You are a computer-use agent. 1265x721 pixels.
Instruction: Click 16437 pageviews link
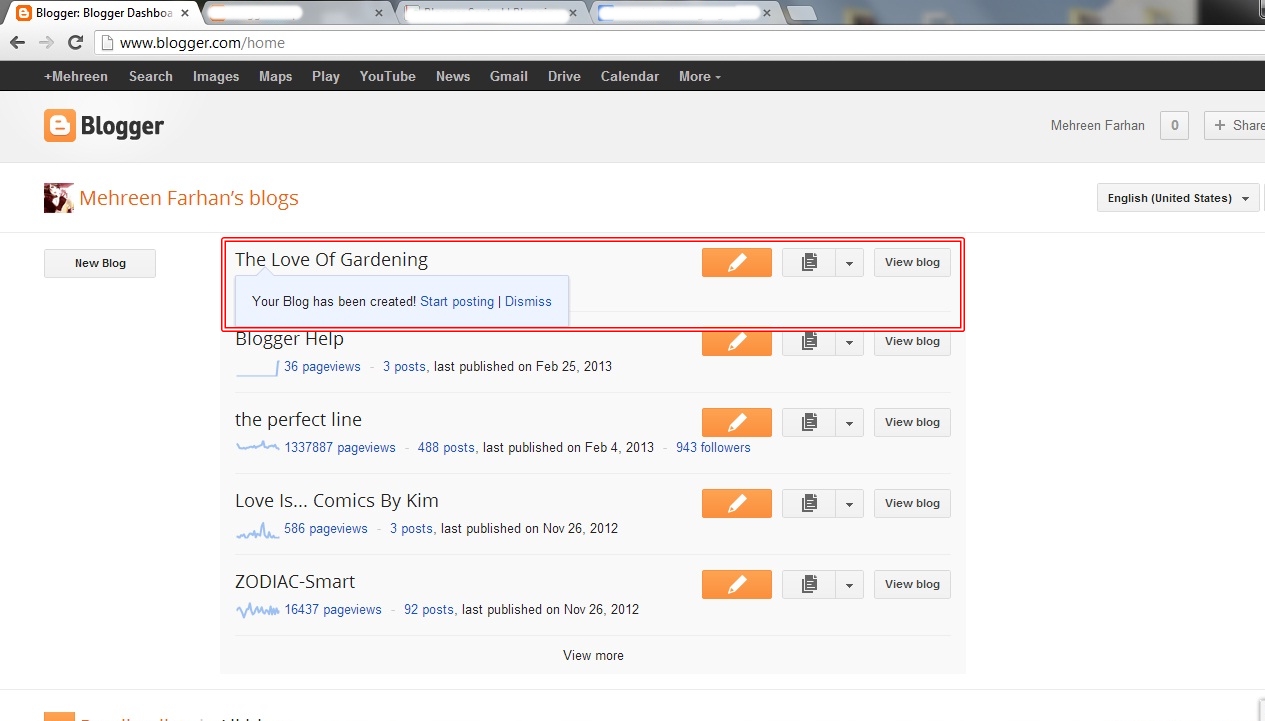coord(333,610)
